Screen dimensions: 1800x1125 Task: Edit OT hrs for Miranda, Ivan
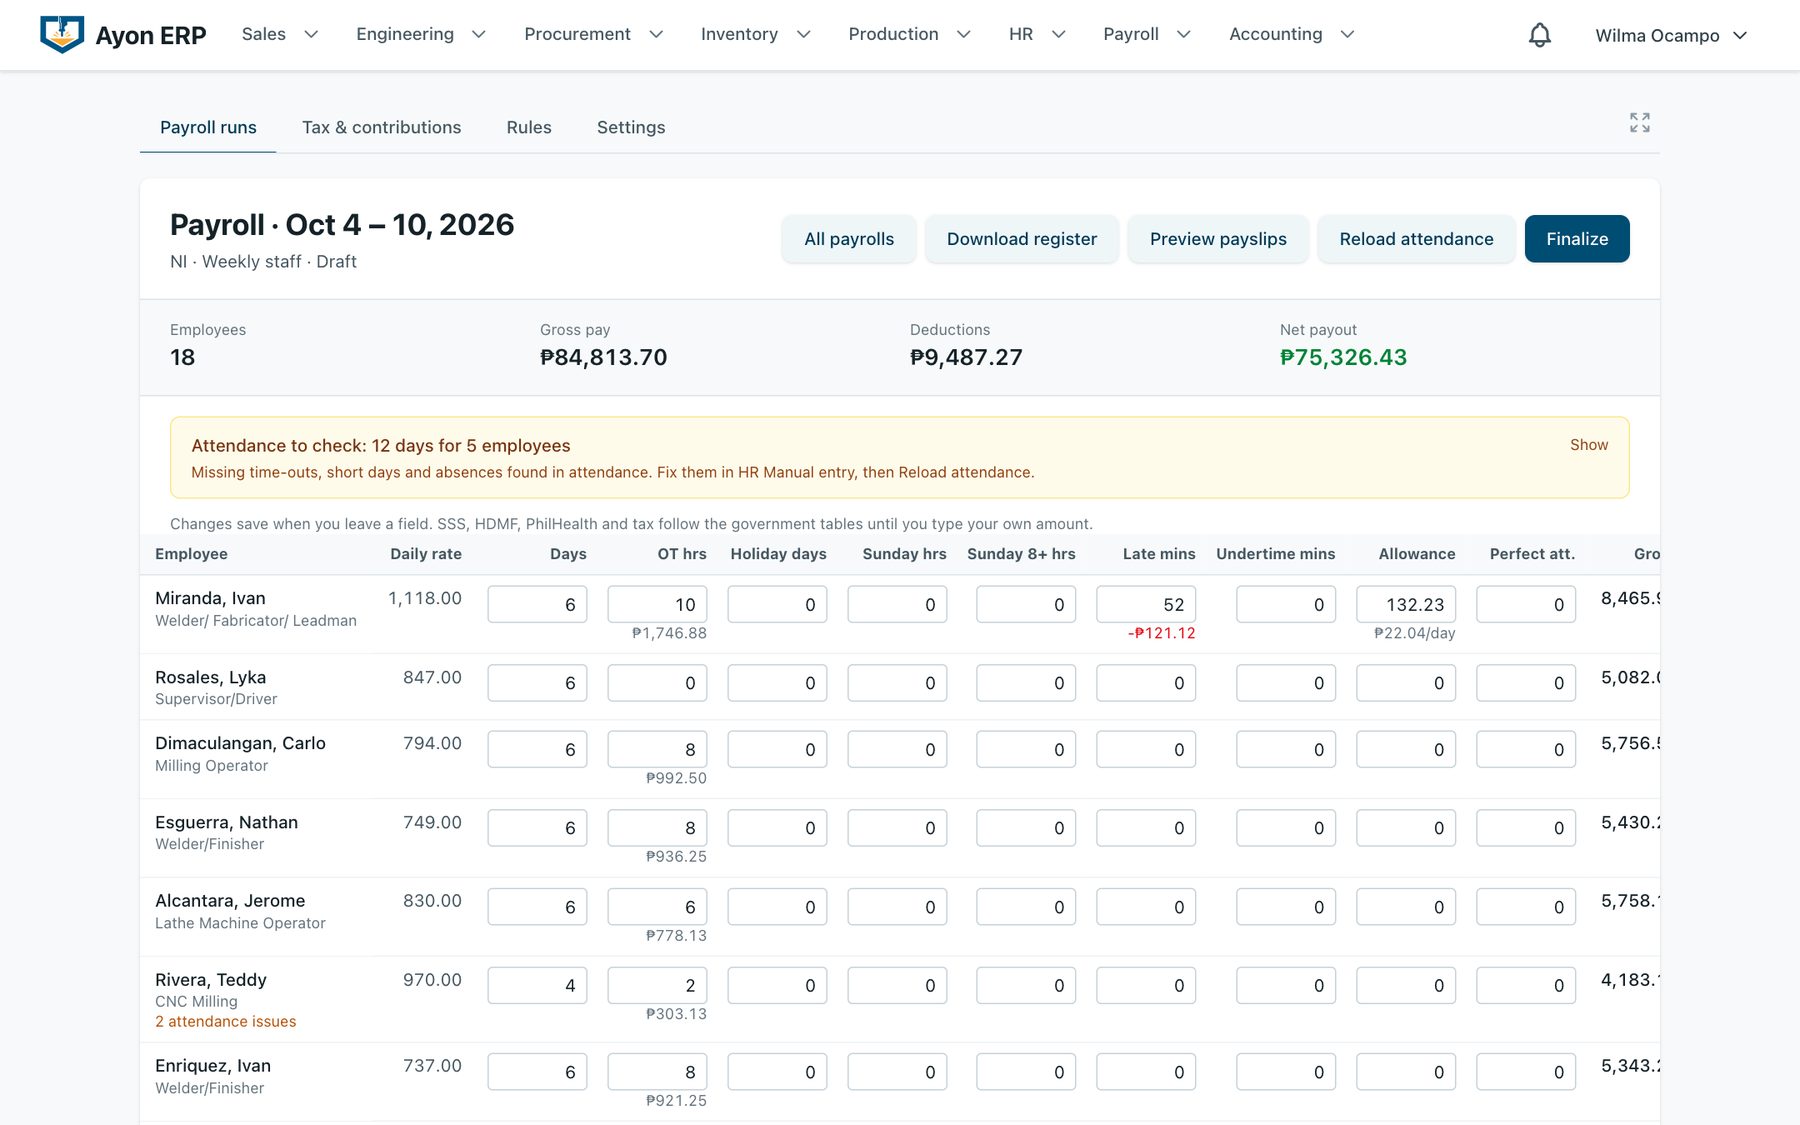657,605
